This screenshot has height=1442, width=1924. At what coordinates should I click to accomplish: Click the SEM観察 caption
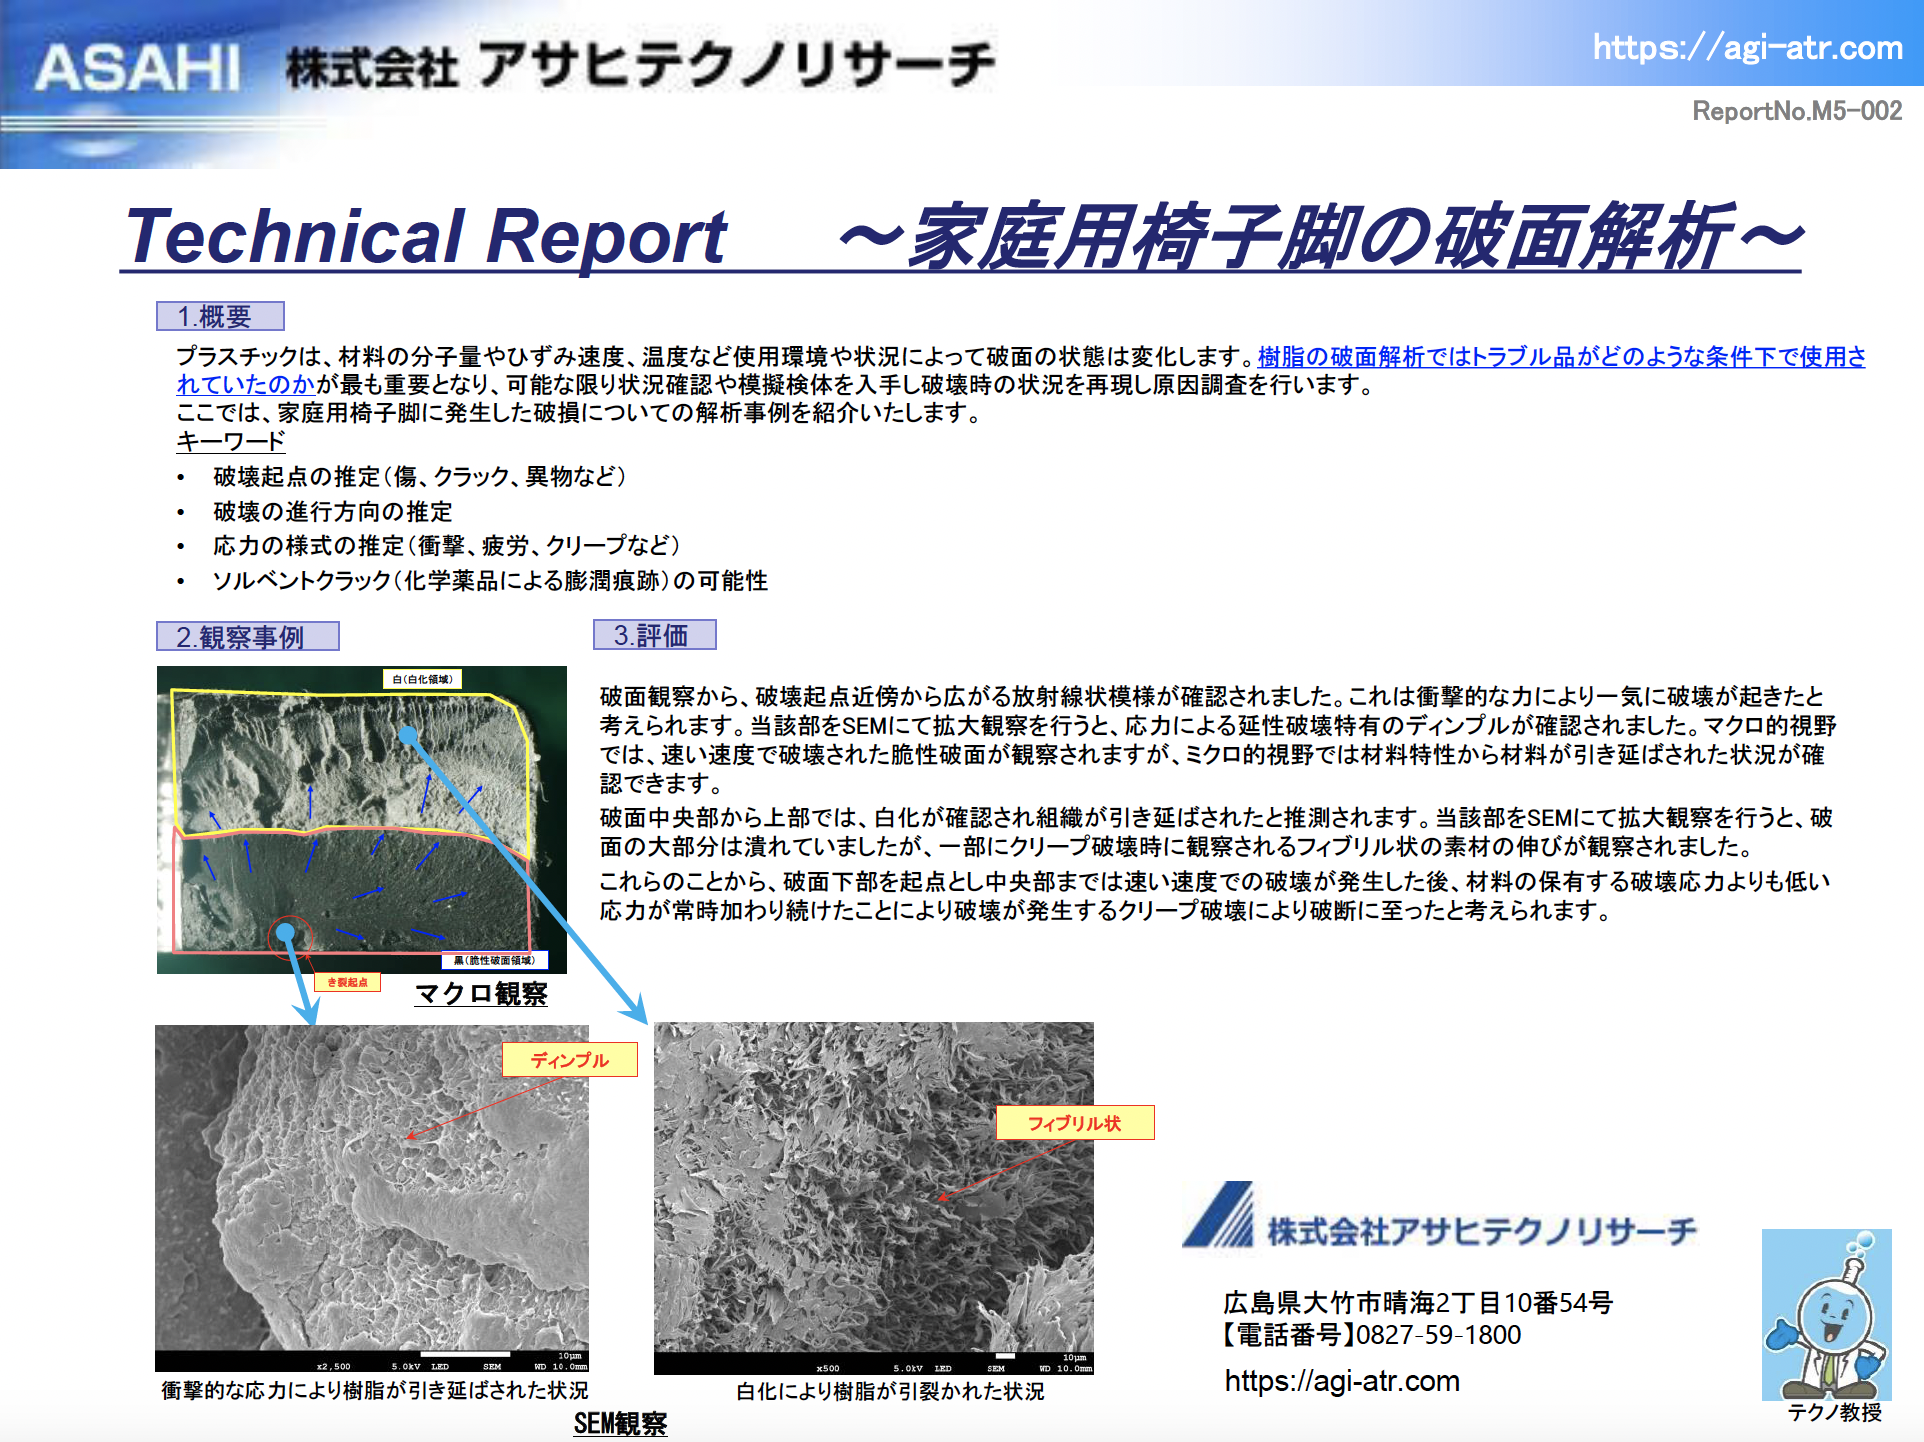(620, 1424)
